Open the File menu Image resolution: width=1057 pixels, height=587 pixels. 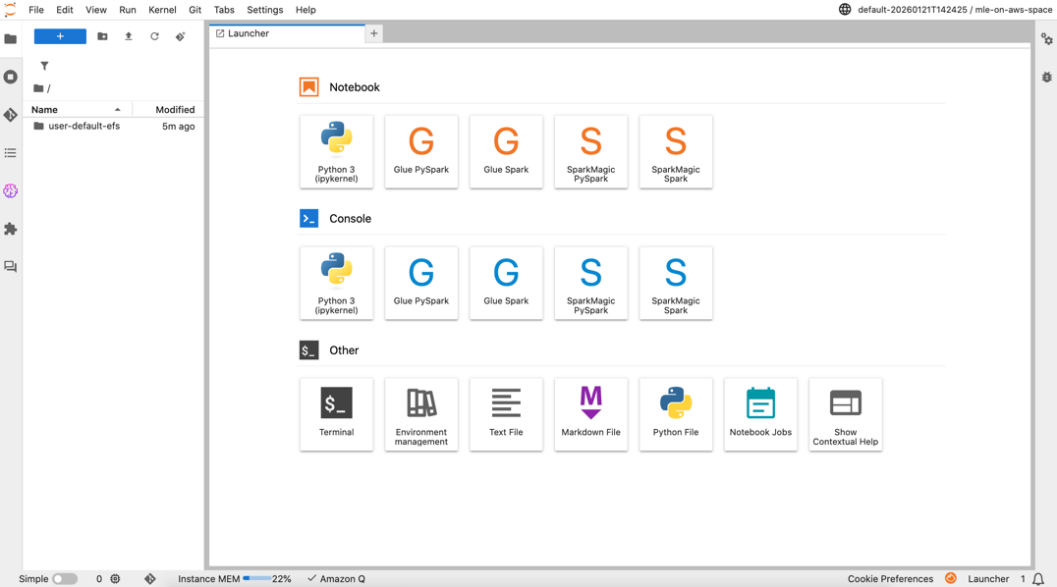[36, 10]
